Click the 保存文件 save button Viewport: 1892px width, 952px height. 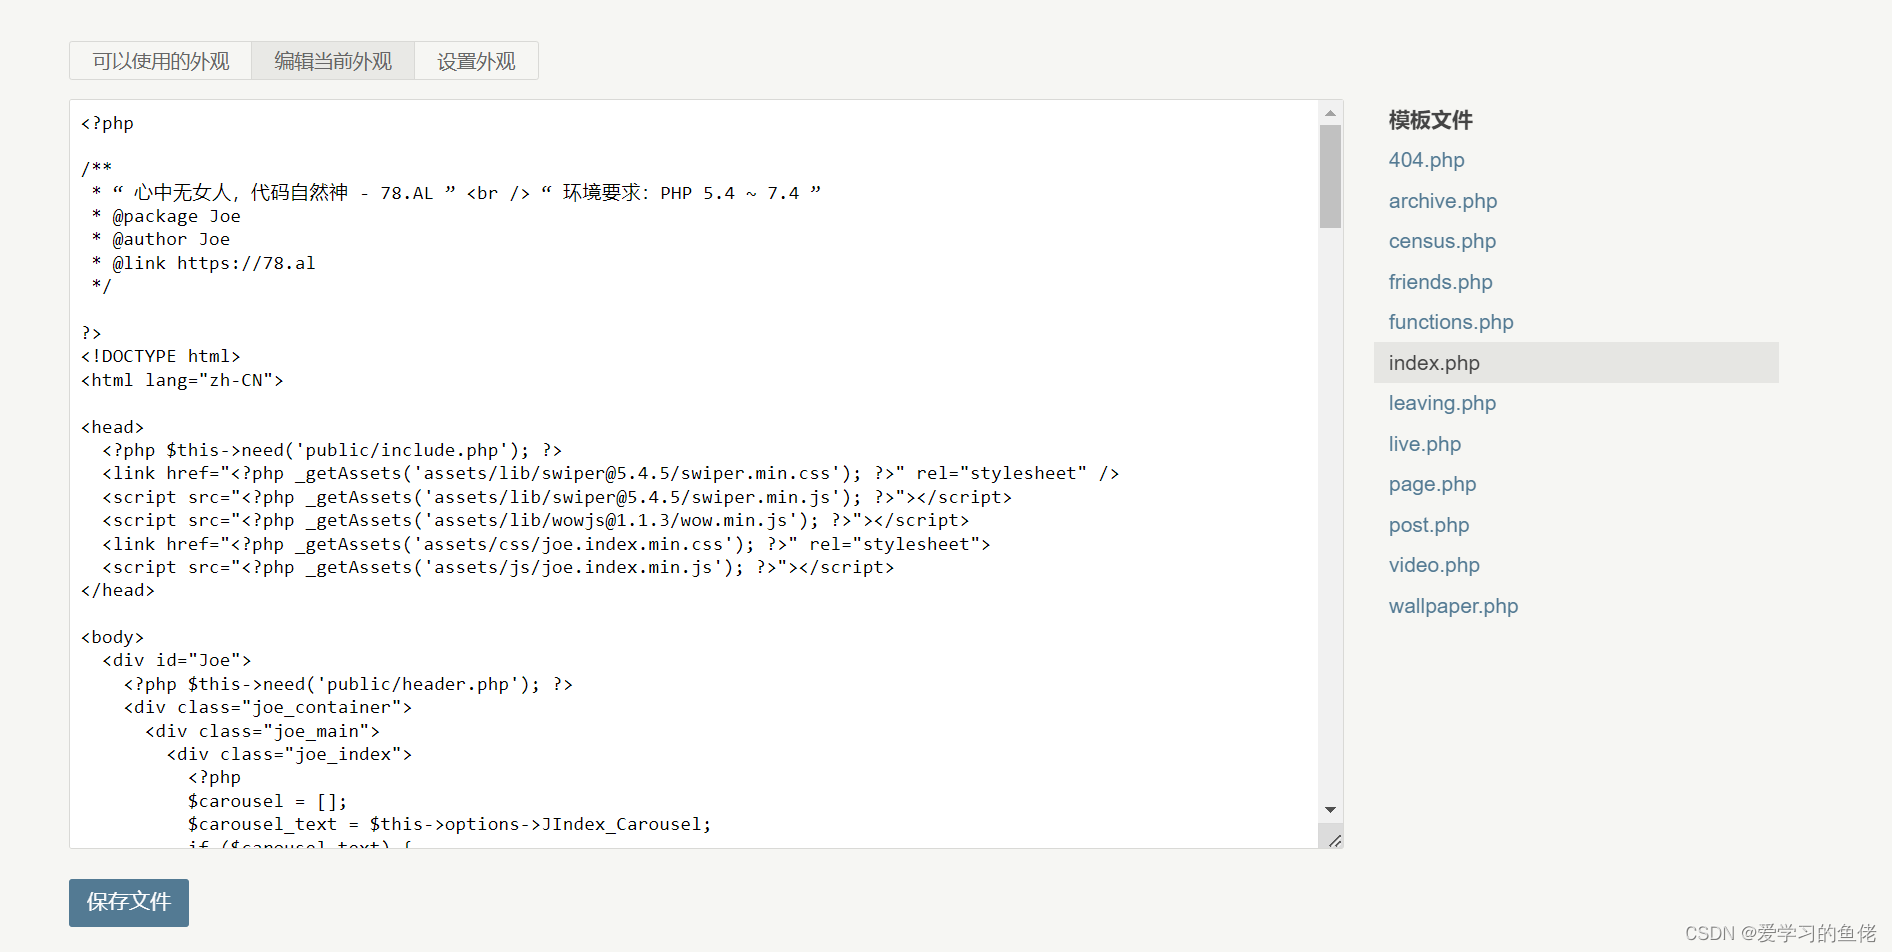coord(129,902)
